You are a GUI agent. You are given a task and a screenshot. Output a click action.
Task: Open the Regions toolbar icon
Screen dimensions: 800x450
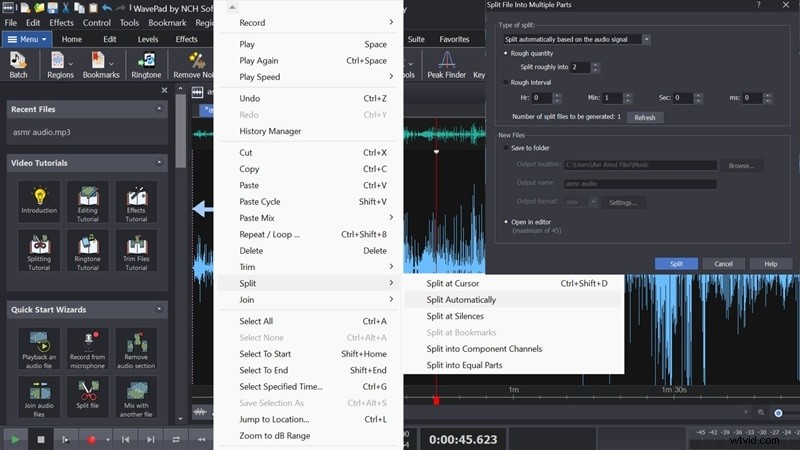click(x=60, y=65)
